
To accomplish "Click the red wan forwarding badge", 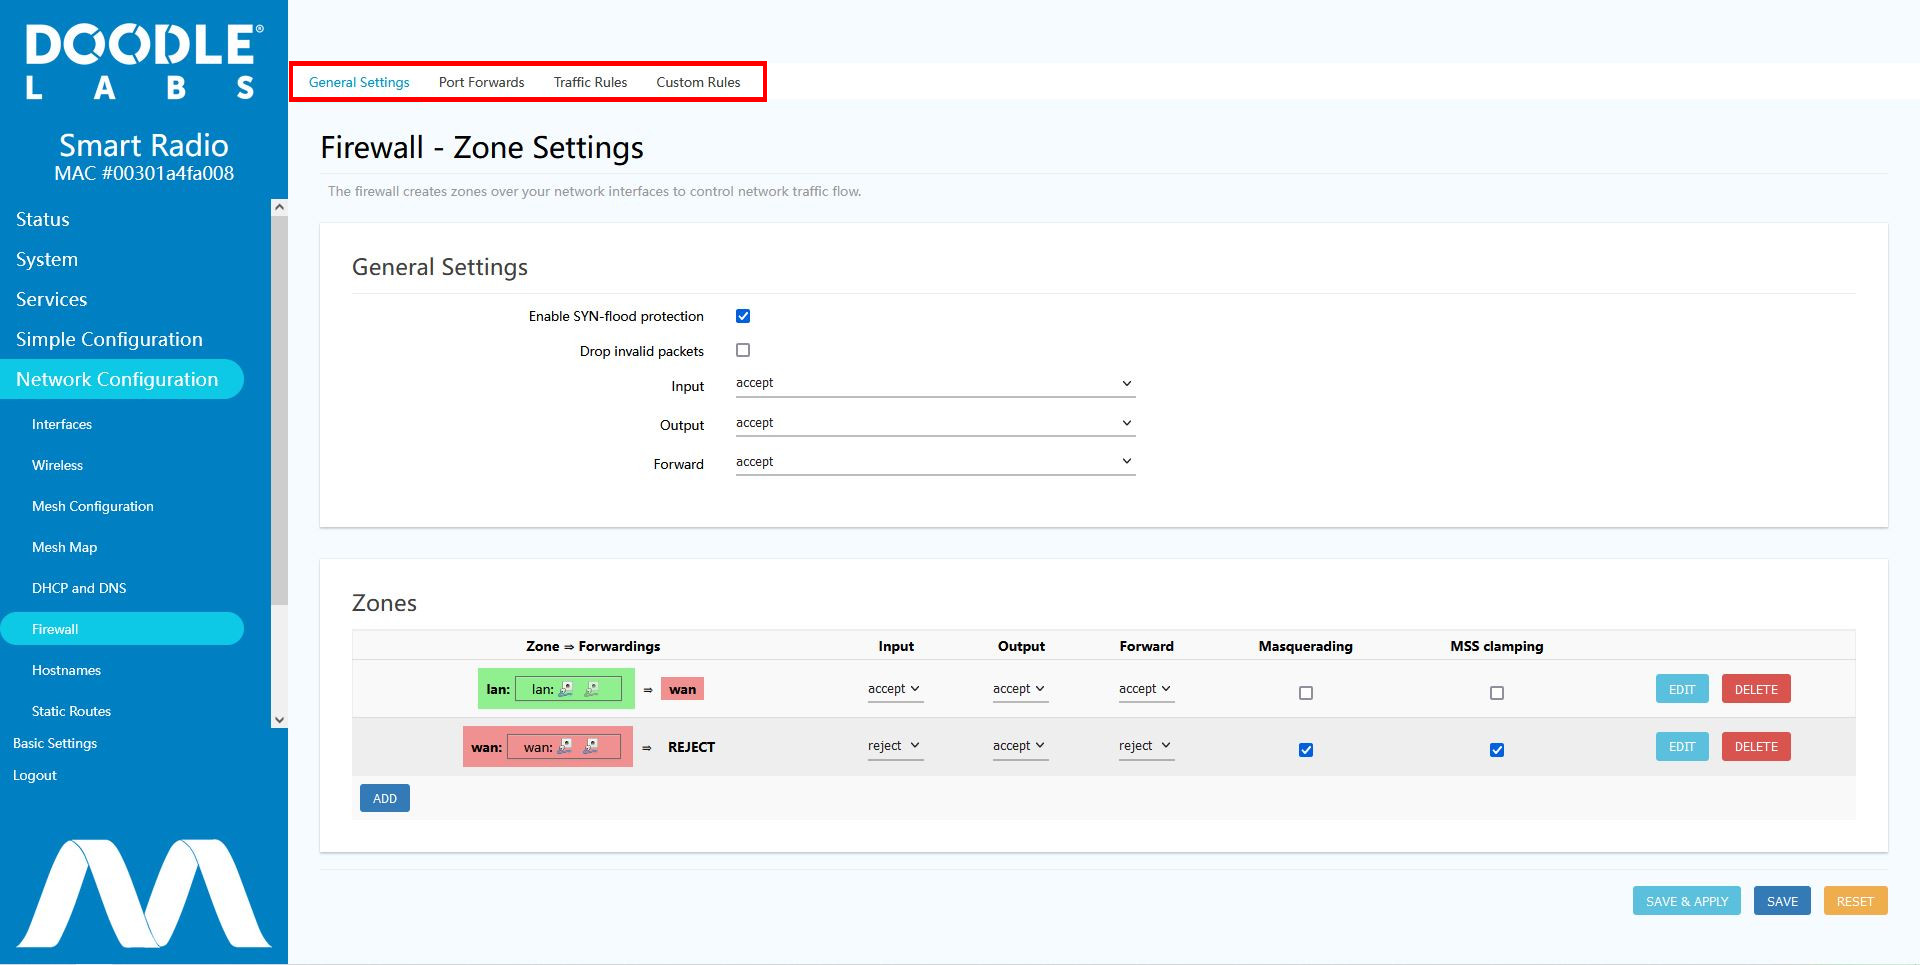I will (x=682, y=689).
